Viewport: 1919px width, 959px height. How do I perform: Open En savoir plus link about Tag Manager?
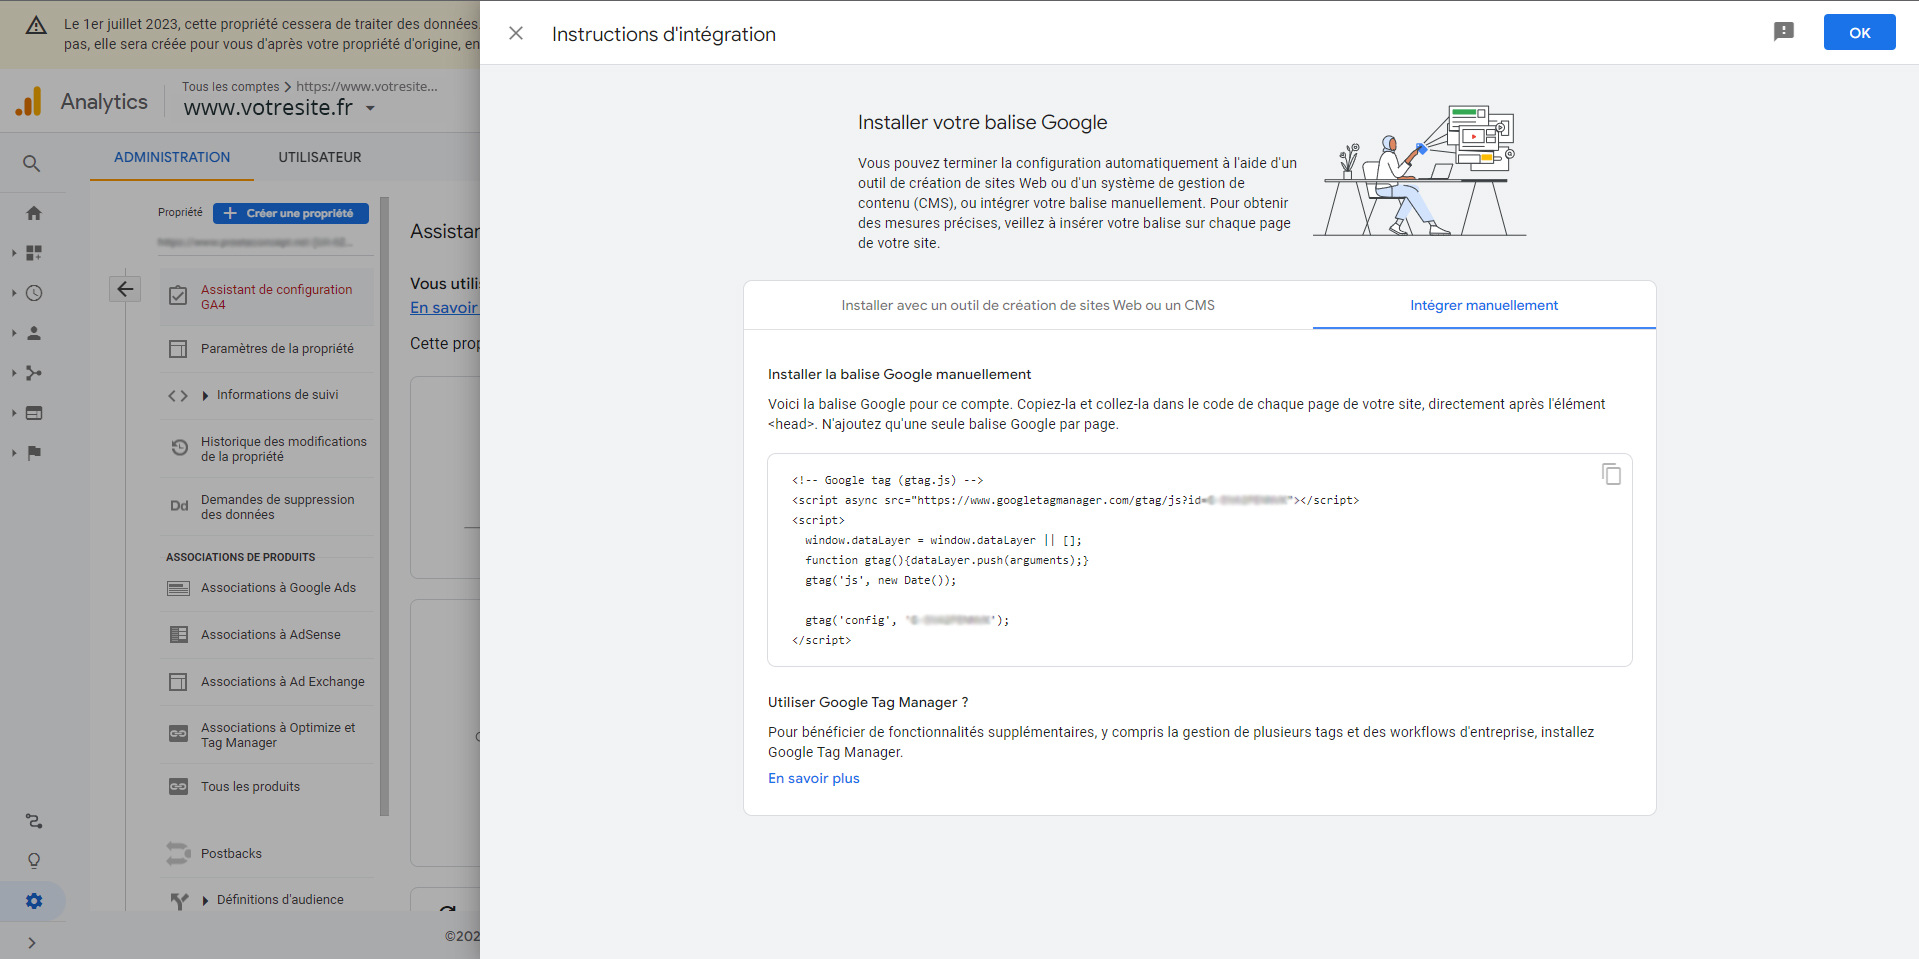tap(814, 778)
